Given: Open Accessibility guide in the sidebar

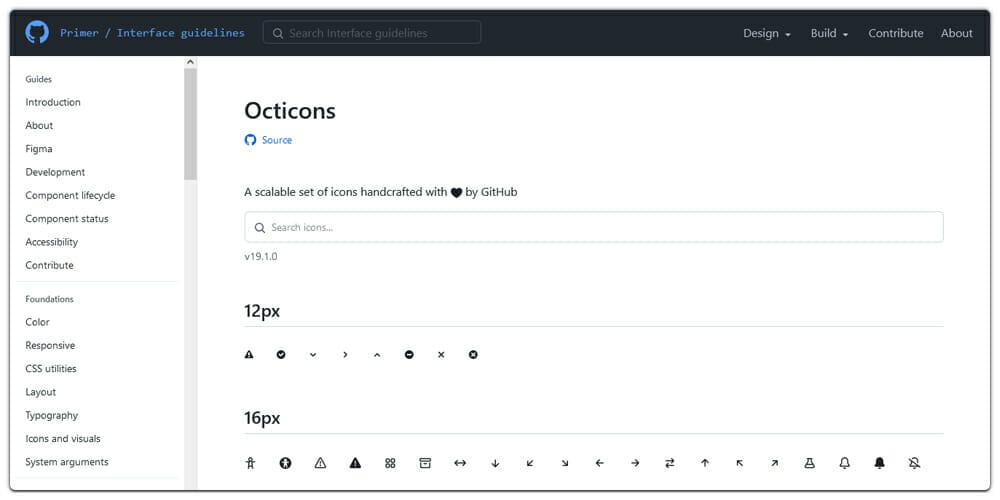Looking at the screenshot, I should [x=52, y=242].
